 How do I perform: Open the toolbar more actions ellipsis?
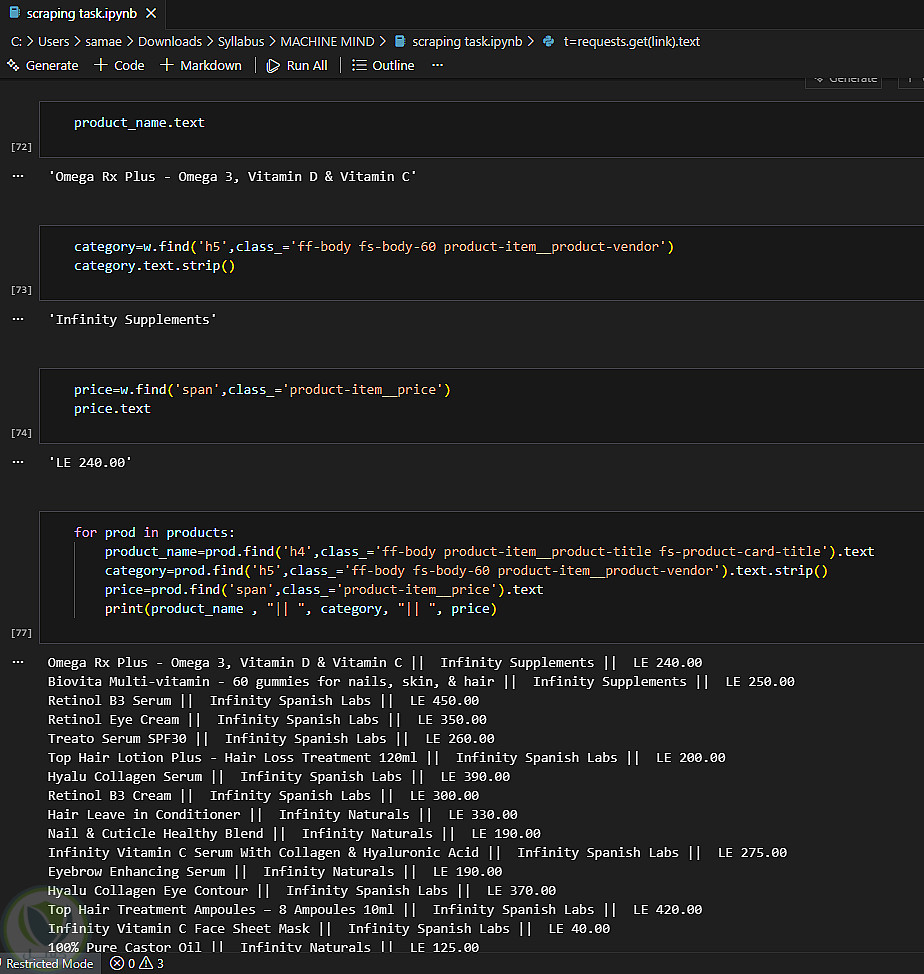pyautogui.click(x=437, y=65)
